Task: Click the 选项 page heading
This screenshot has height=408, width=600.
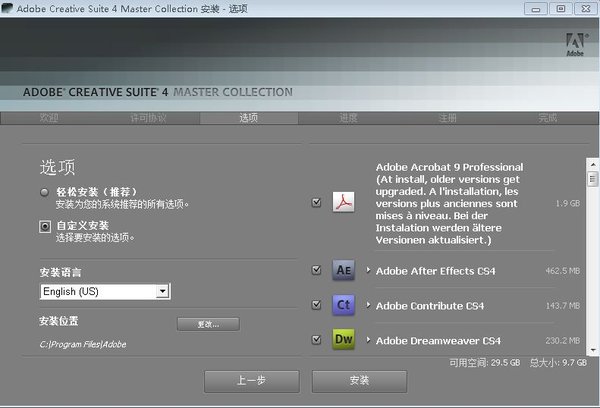Action: pyautogui.click(x=57, y=167)
